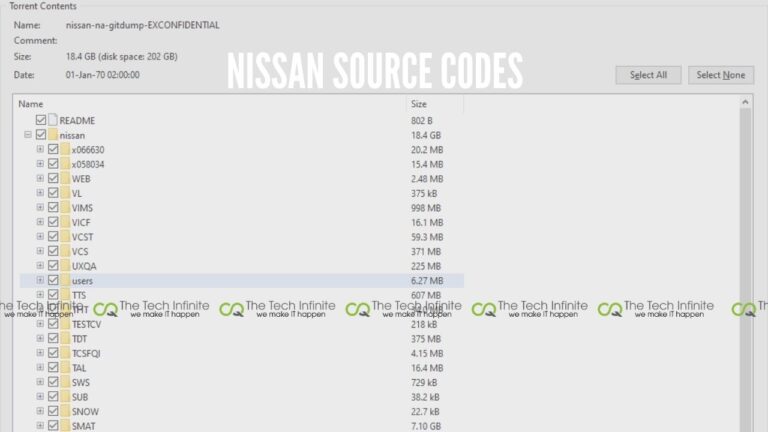Viewport: 768px width, 432px height.
Task: Click the Select None button
Action: coord(720,75)
